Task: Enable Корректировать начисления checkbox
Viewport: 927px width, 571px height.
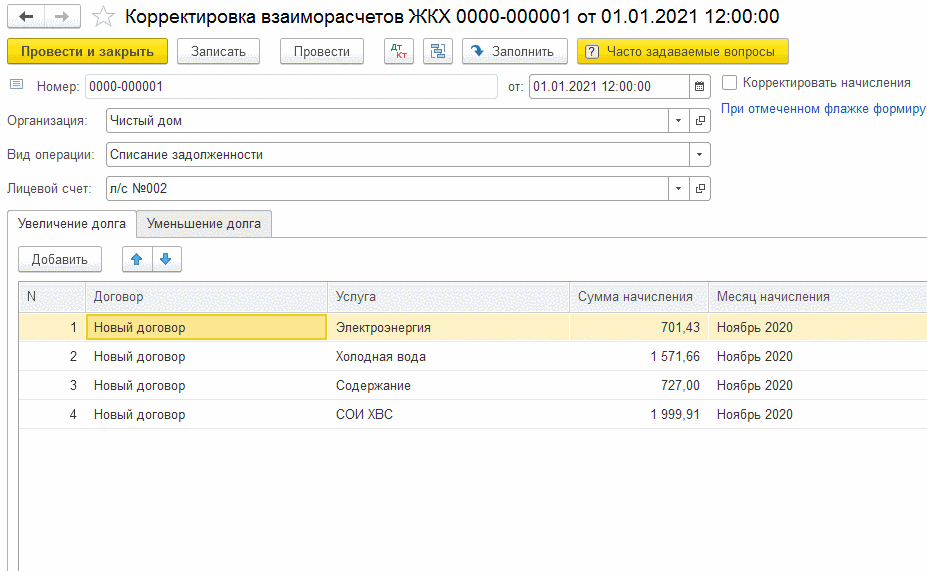Action: [x=730, y=83]
